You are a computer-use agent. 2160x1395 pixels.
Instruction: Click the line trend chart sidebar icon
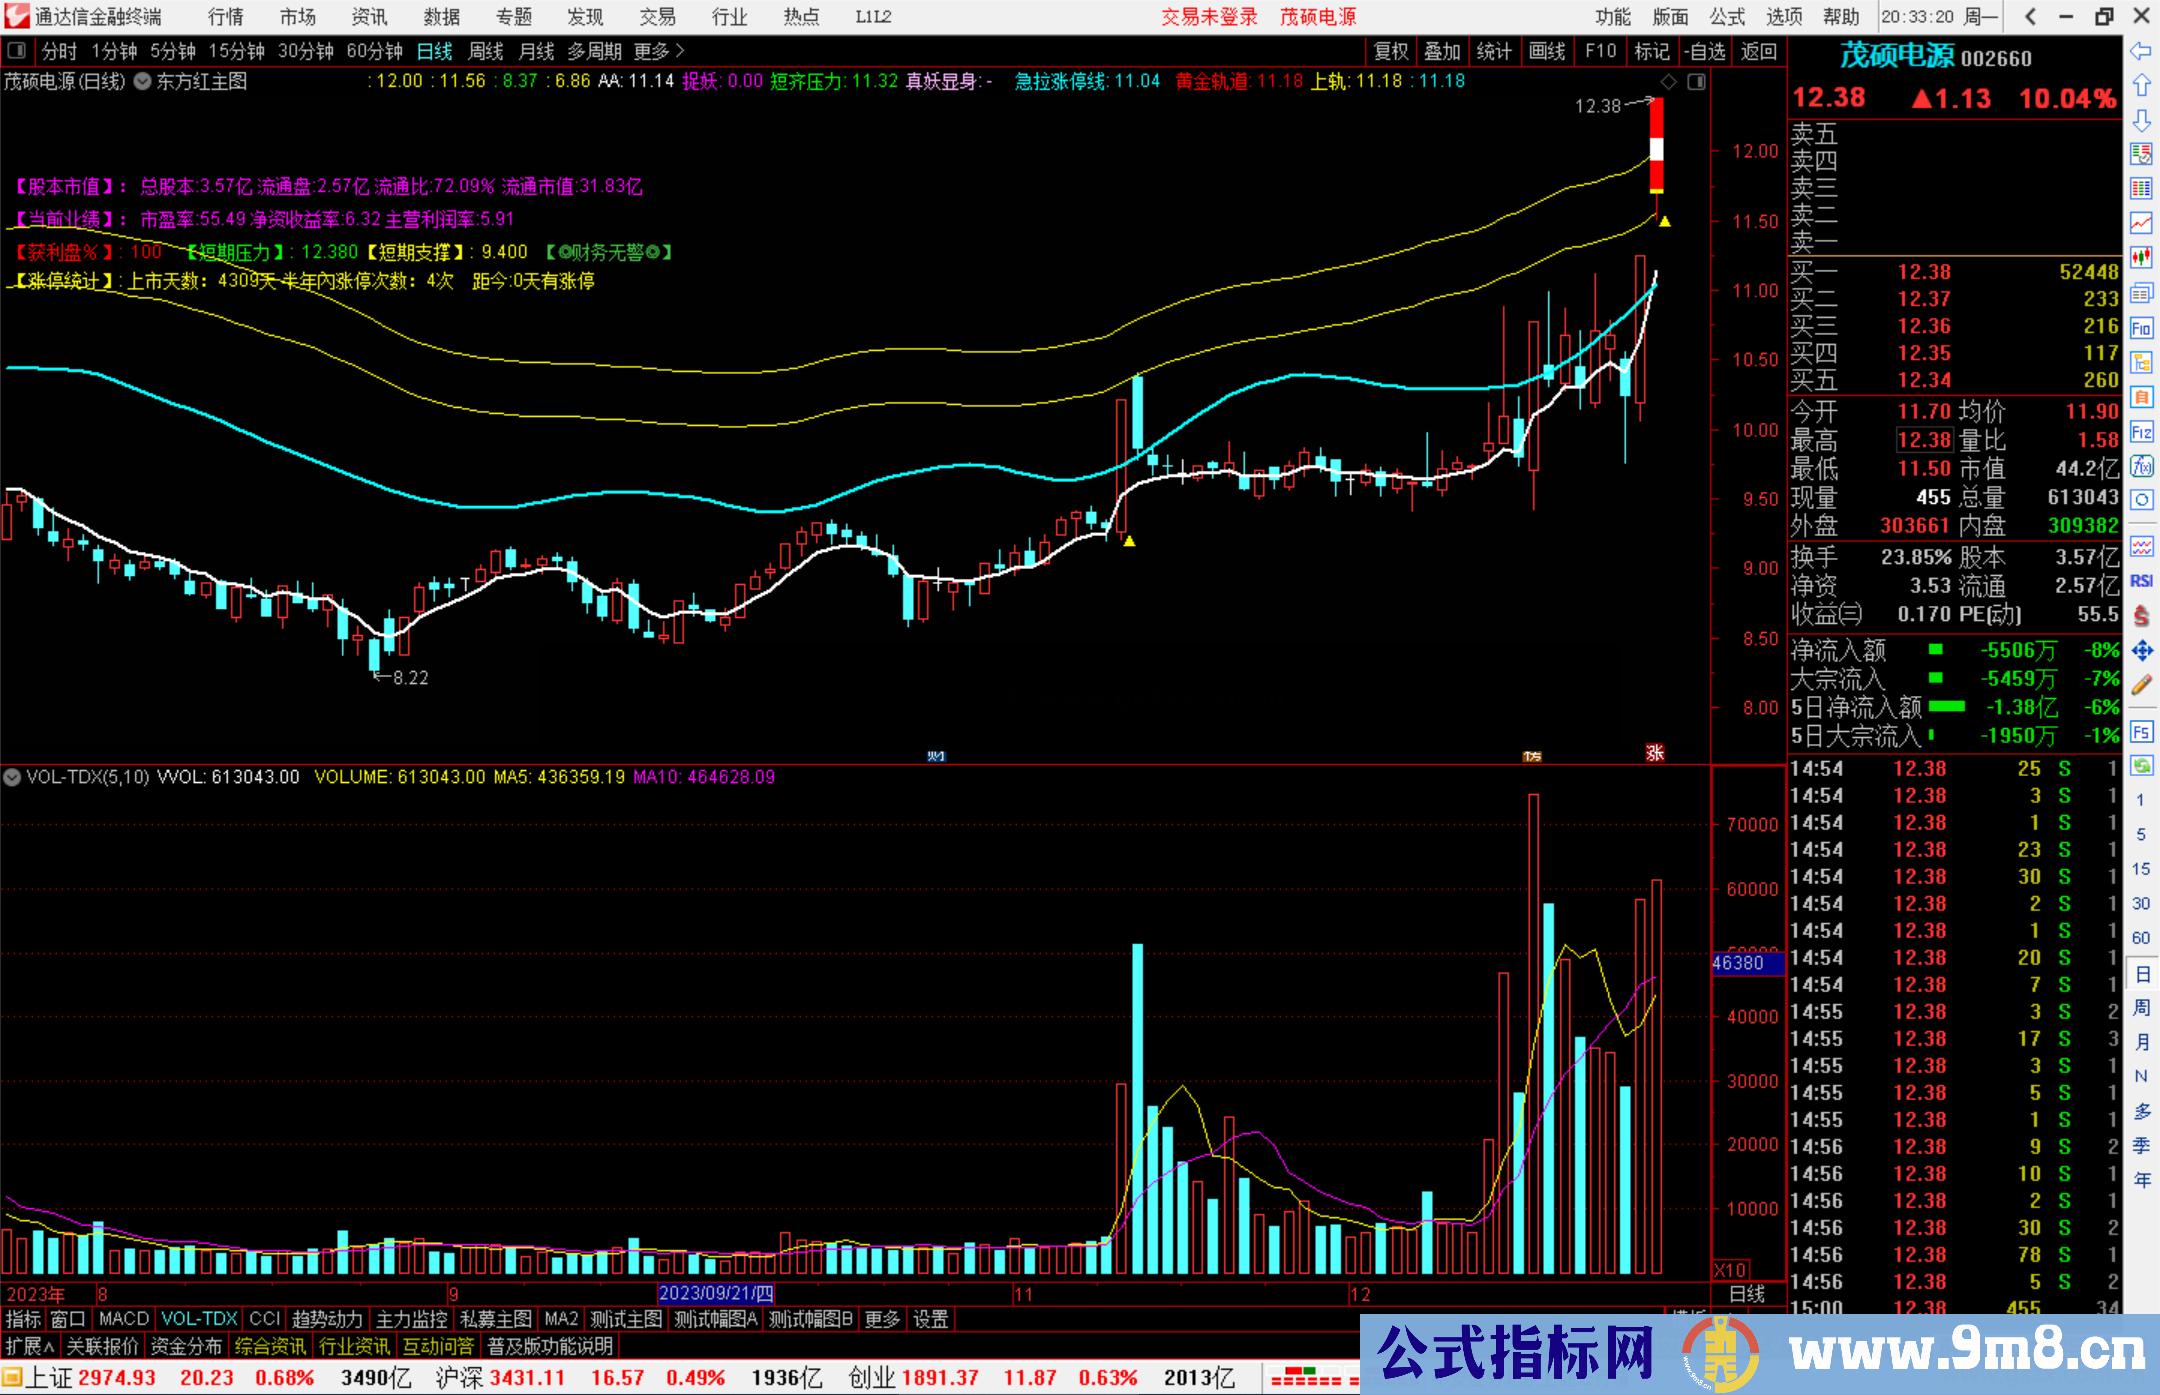tap(2141, 222)
